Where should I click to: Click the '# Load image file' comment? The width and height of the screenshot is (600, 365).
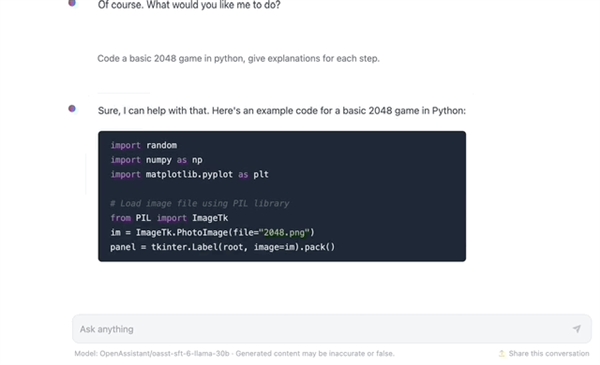pyautogui.click(x=200, y=204)
